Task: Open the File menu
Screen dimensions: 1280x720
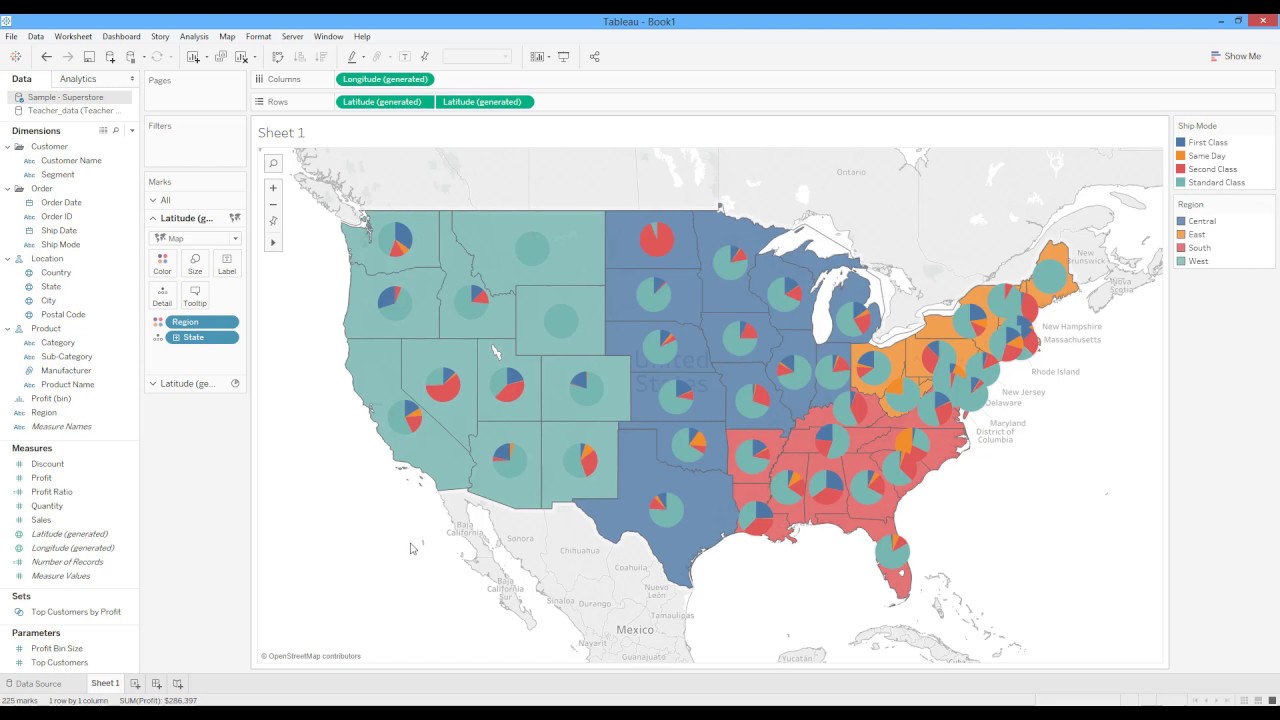Action: (x=11, y=36)
